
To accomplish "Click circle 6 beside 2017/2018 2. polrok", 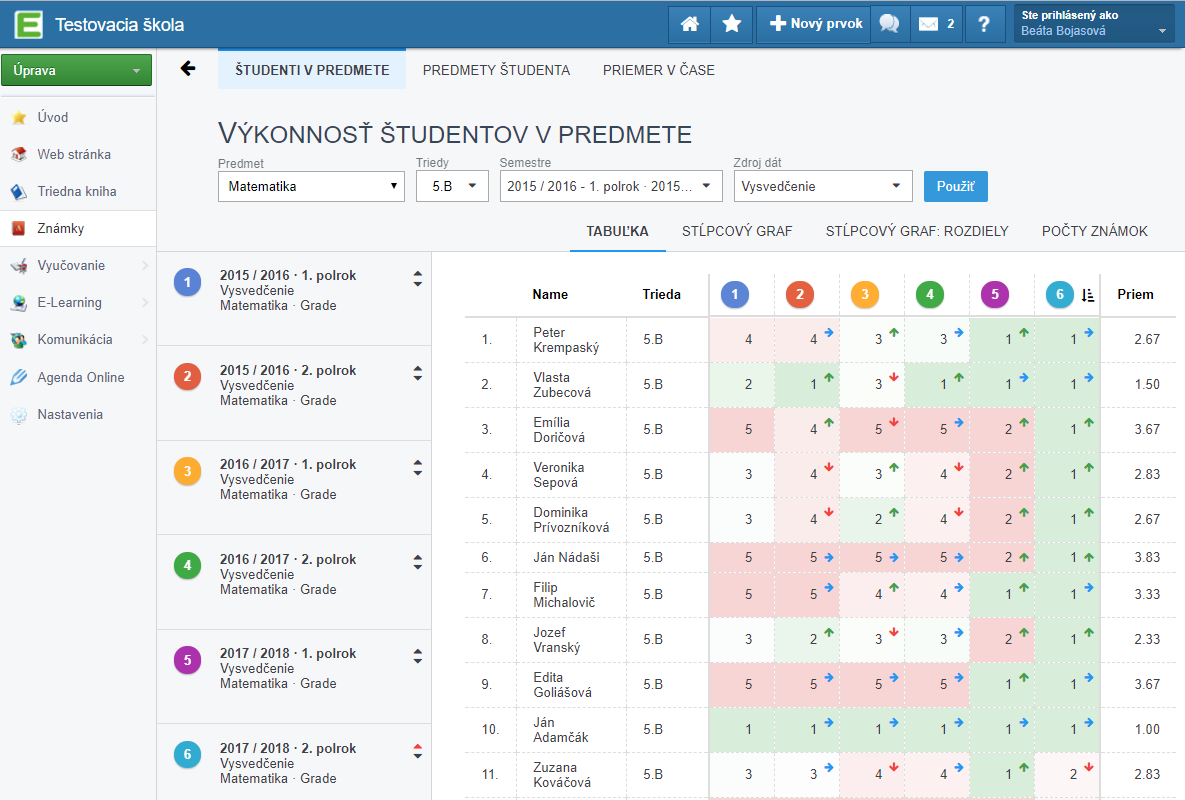I will 187,755.
